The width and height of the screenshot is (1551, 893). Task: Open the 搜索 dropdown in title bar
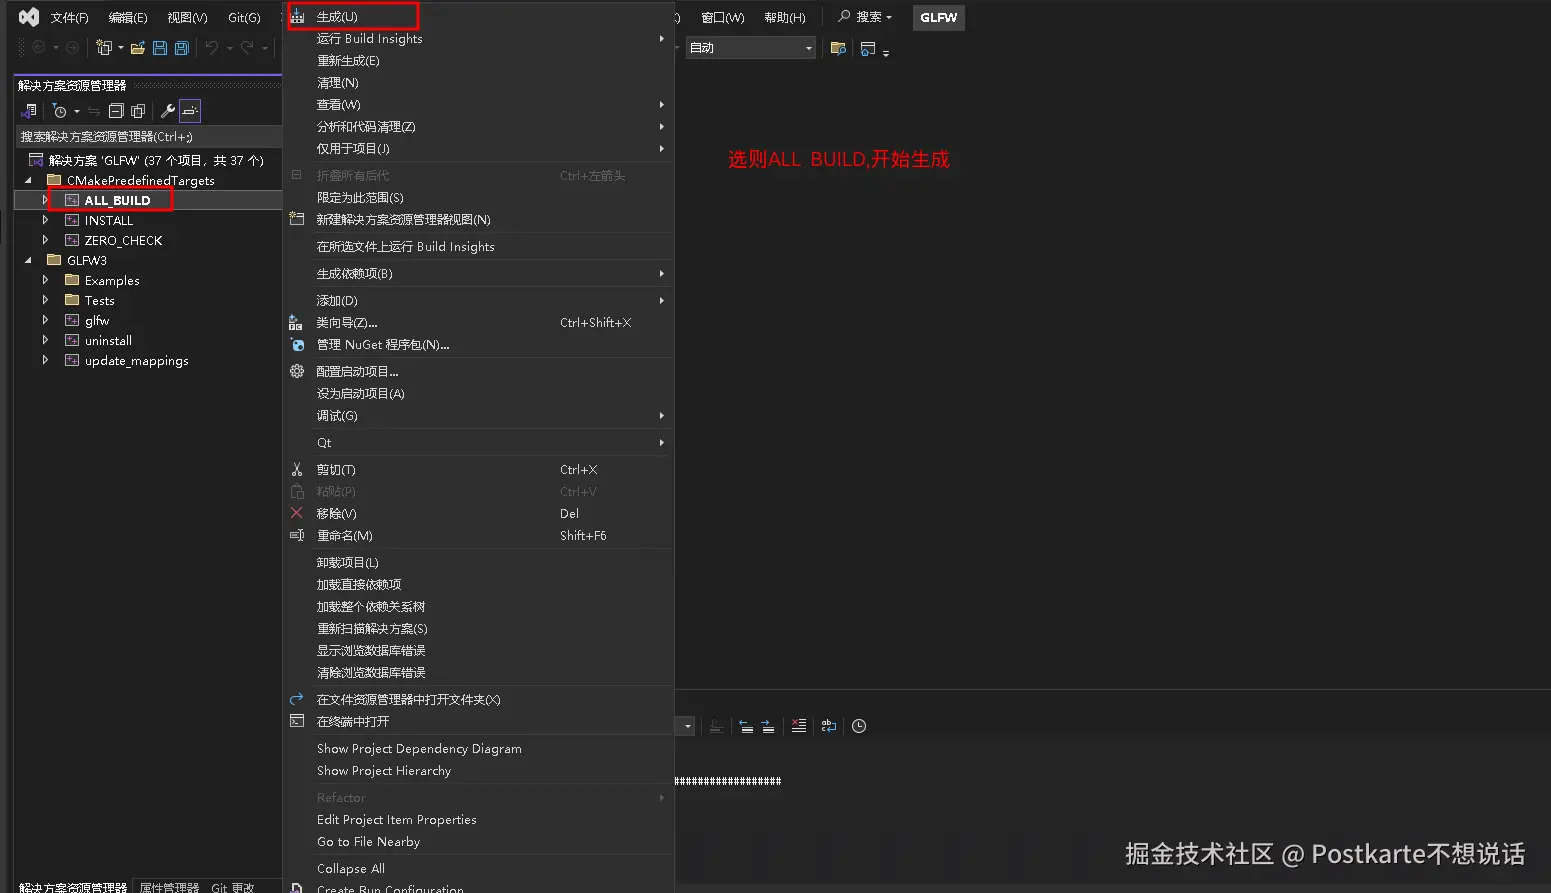[865, 17]
